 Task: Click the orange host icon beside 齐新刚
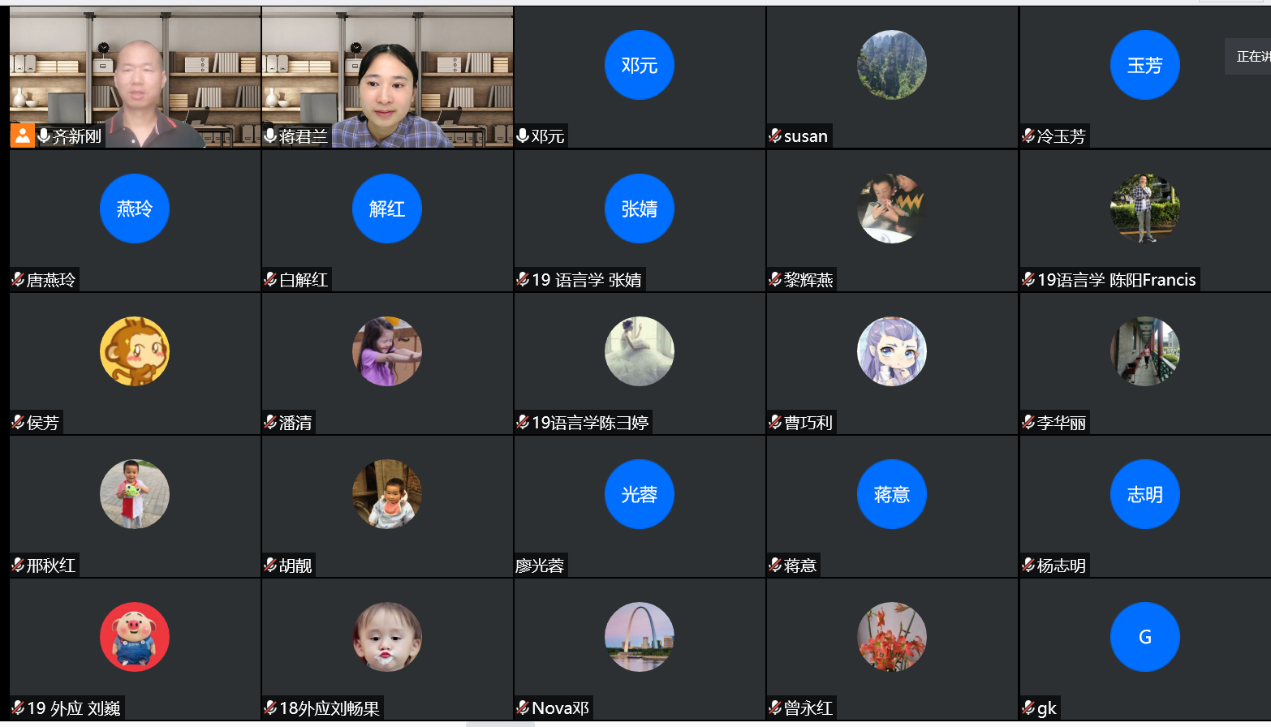(22, 136)
